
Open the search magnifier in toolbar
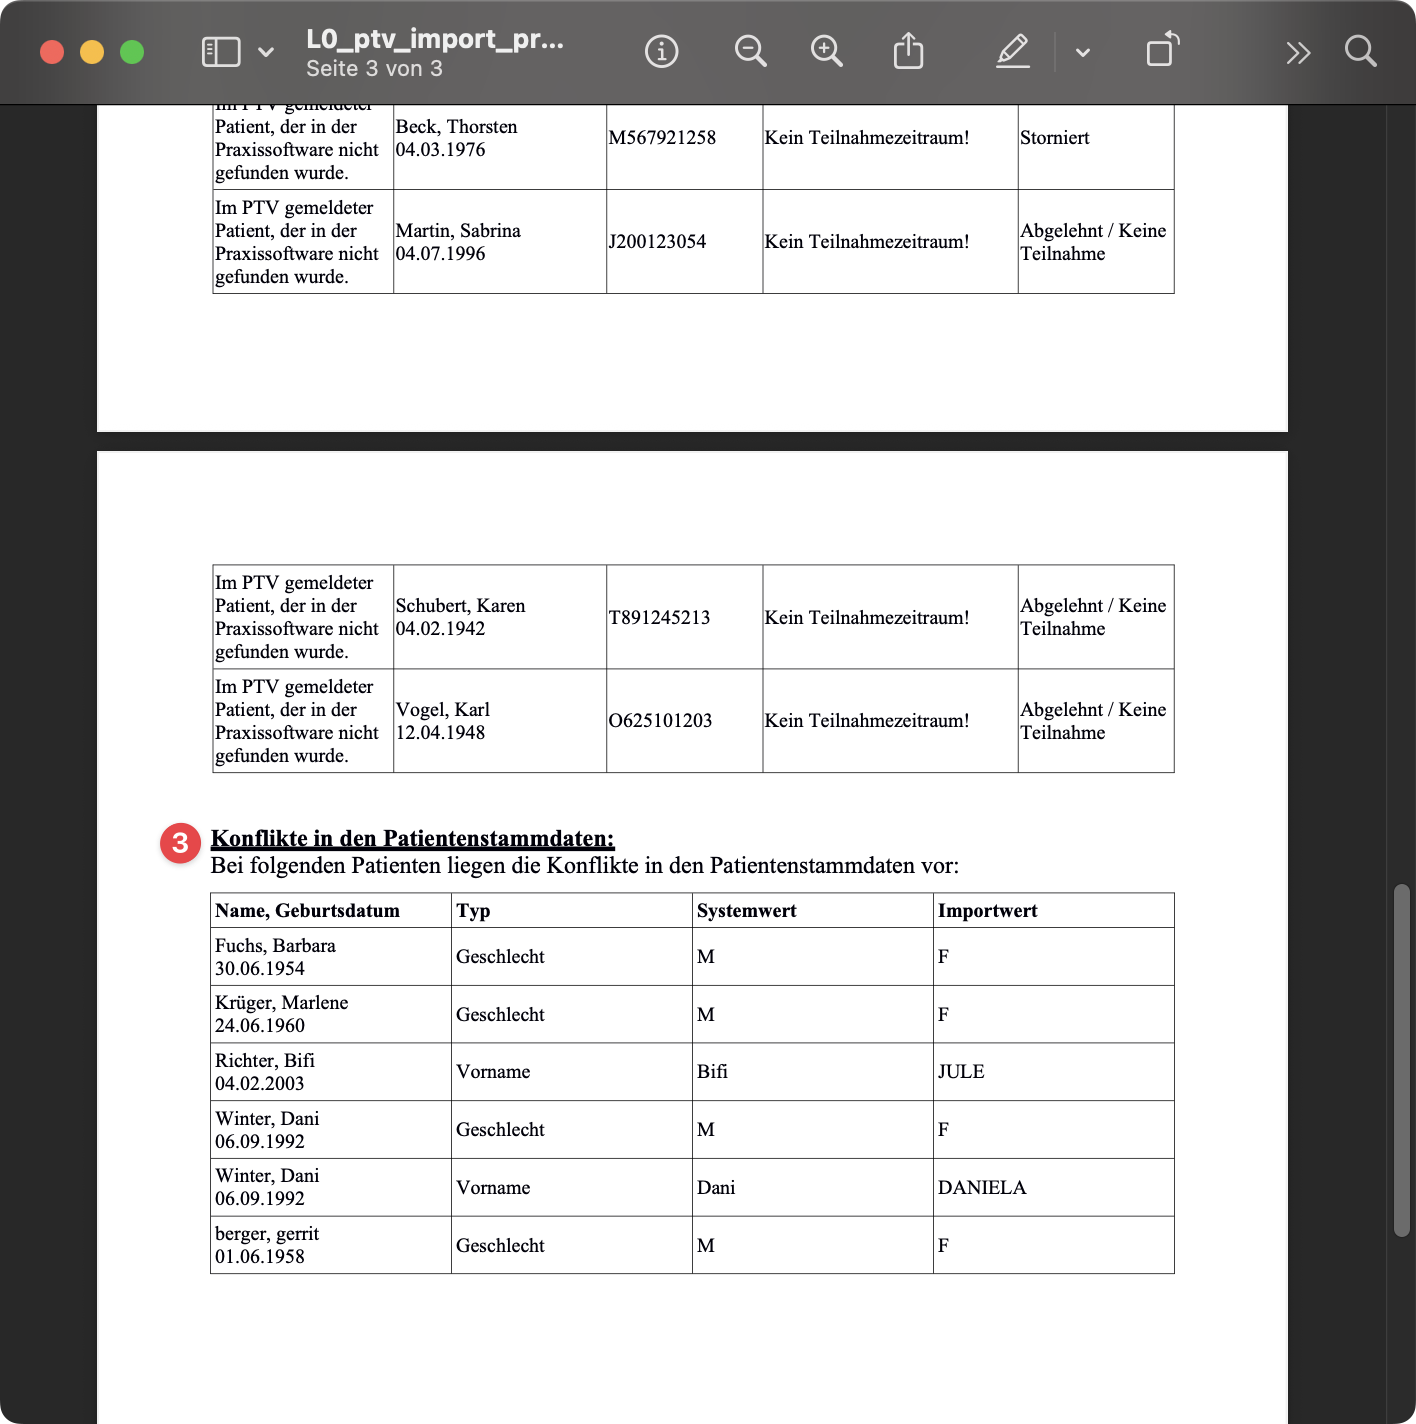click(1360, 51)
